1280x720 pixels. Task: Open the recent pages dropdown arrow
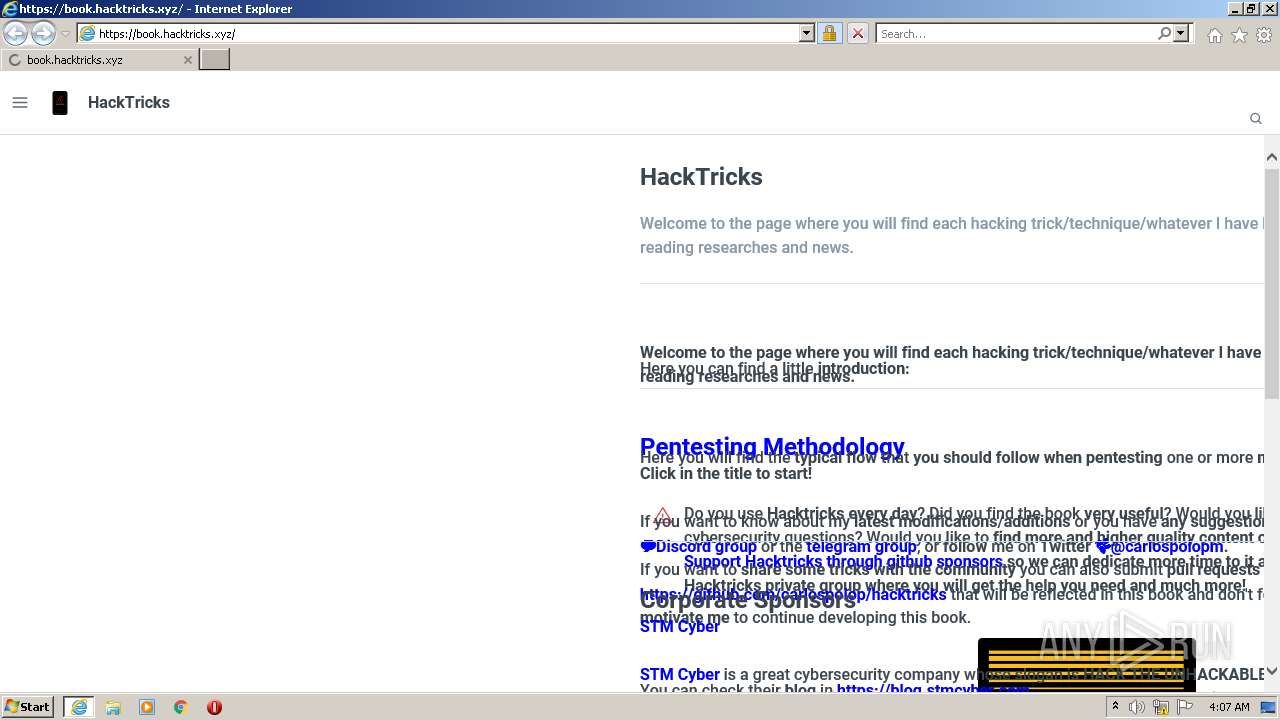point(66,34)
